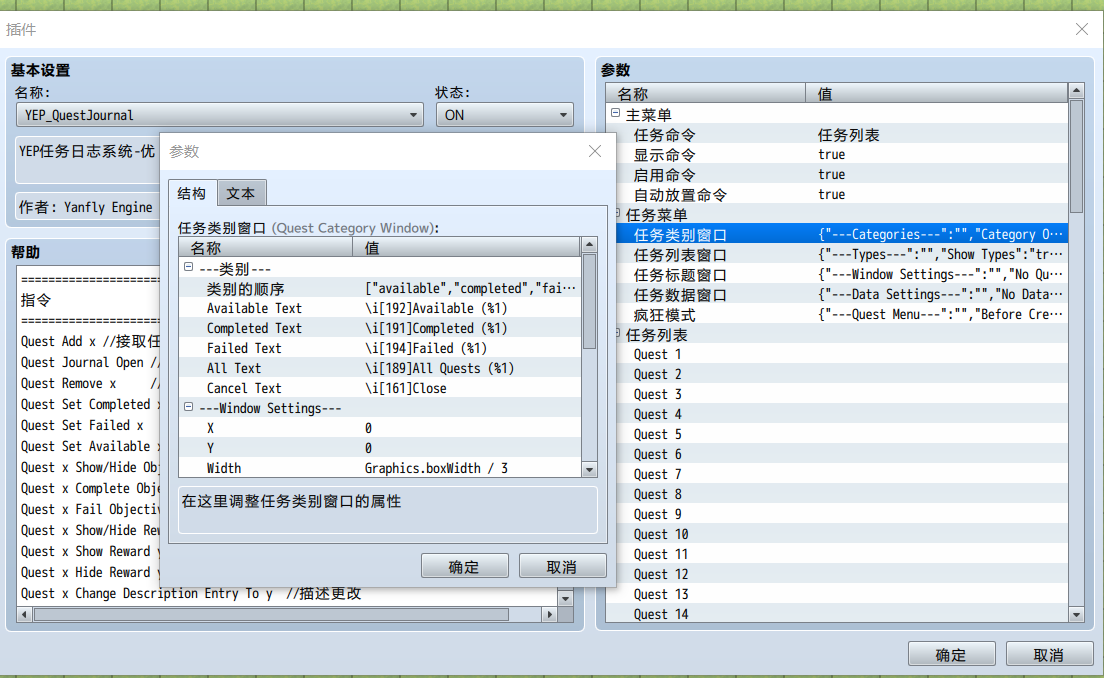Click left arrow of the 帮助 horizontal scrollbar
This screenshot has height=678, width=1104.
coord(25,615)
